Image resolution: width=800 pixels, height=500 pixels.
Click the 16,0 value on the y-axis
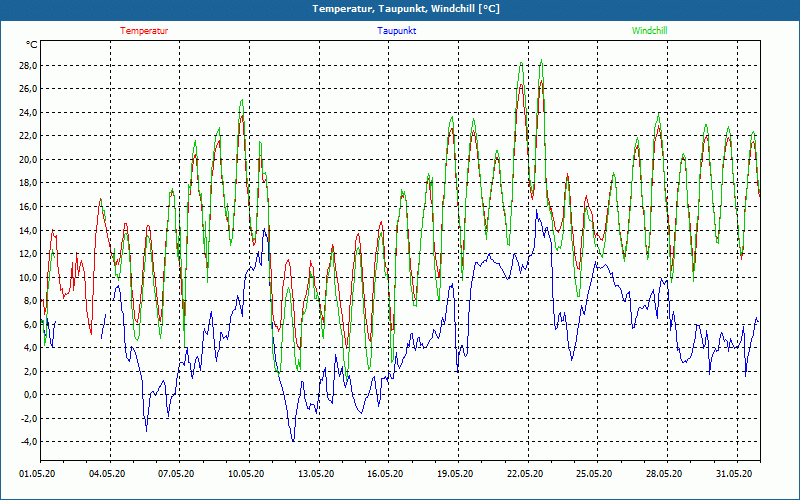[28, 207]
